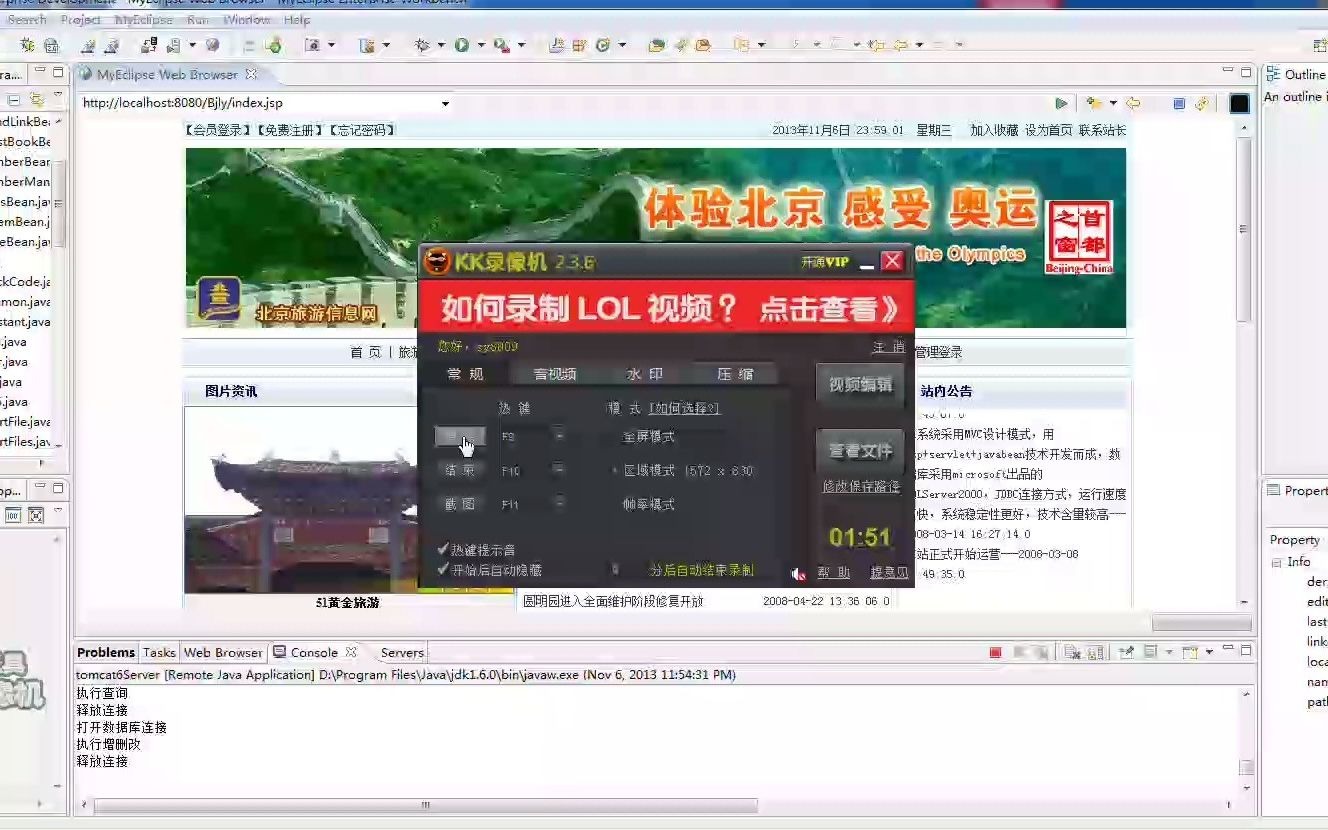Click the refresh icon in browser toolbar
1328x830 pixels.
click(1201, 103)
